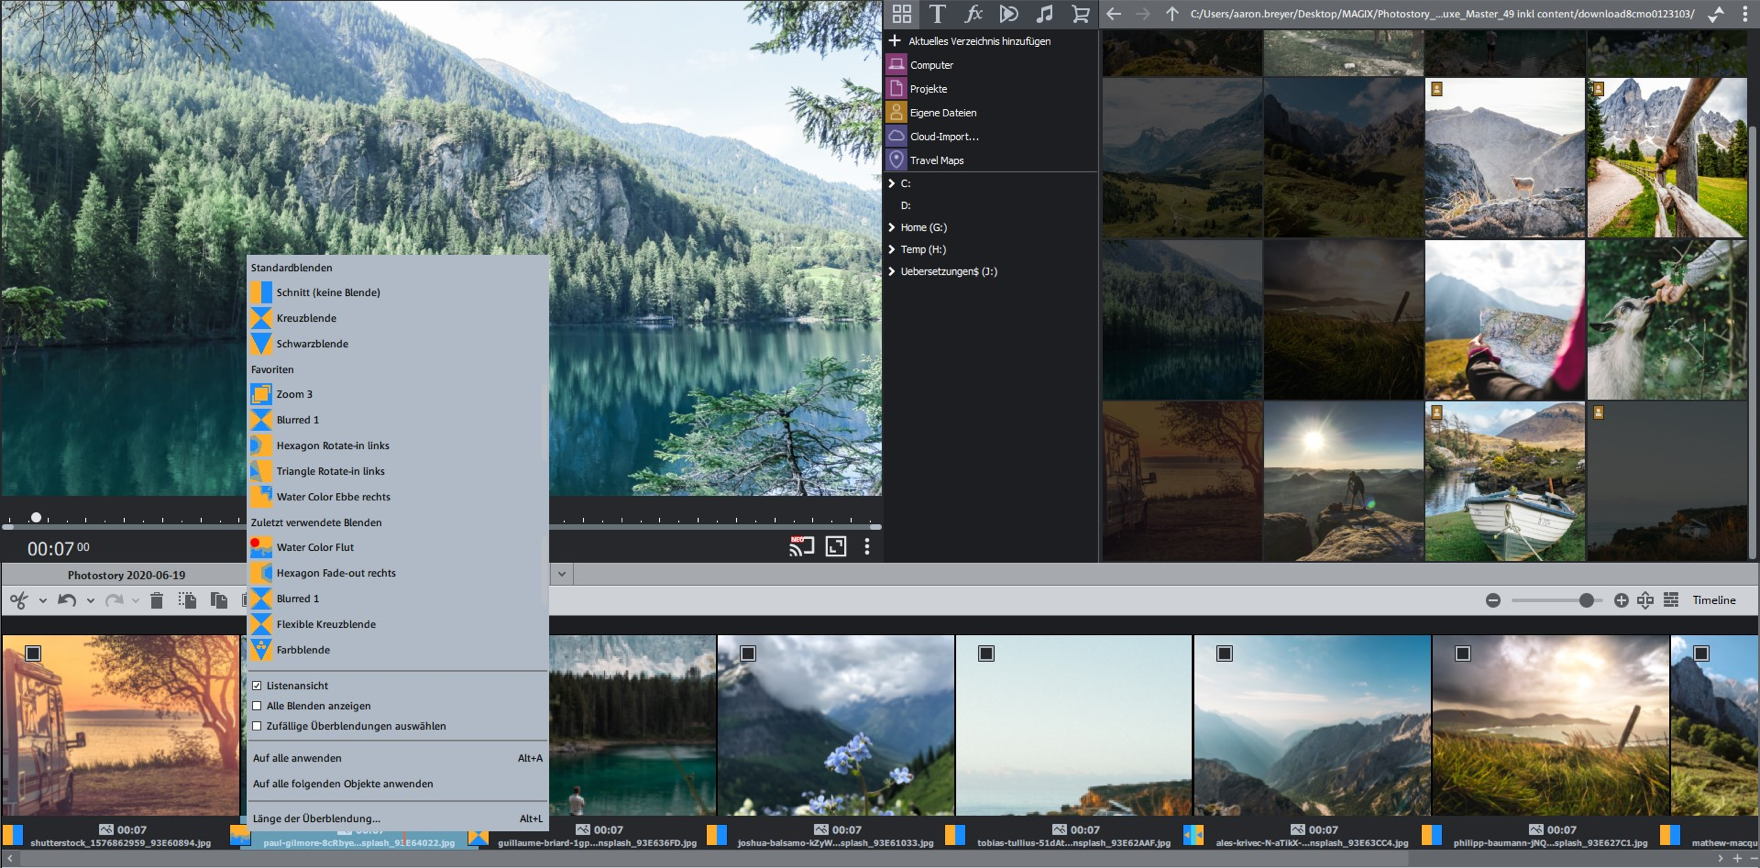Click the timeline zoom slider handle
Viewport: 1760px width, 868px height.
(x=1586, y=600)
